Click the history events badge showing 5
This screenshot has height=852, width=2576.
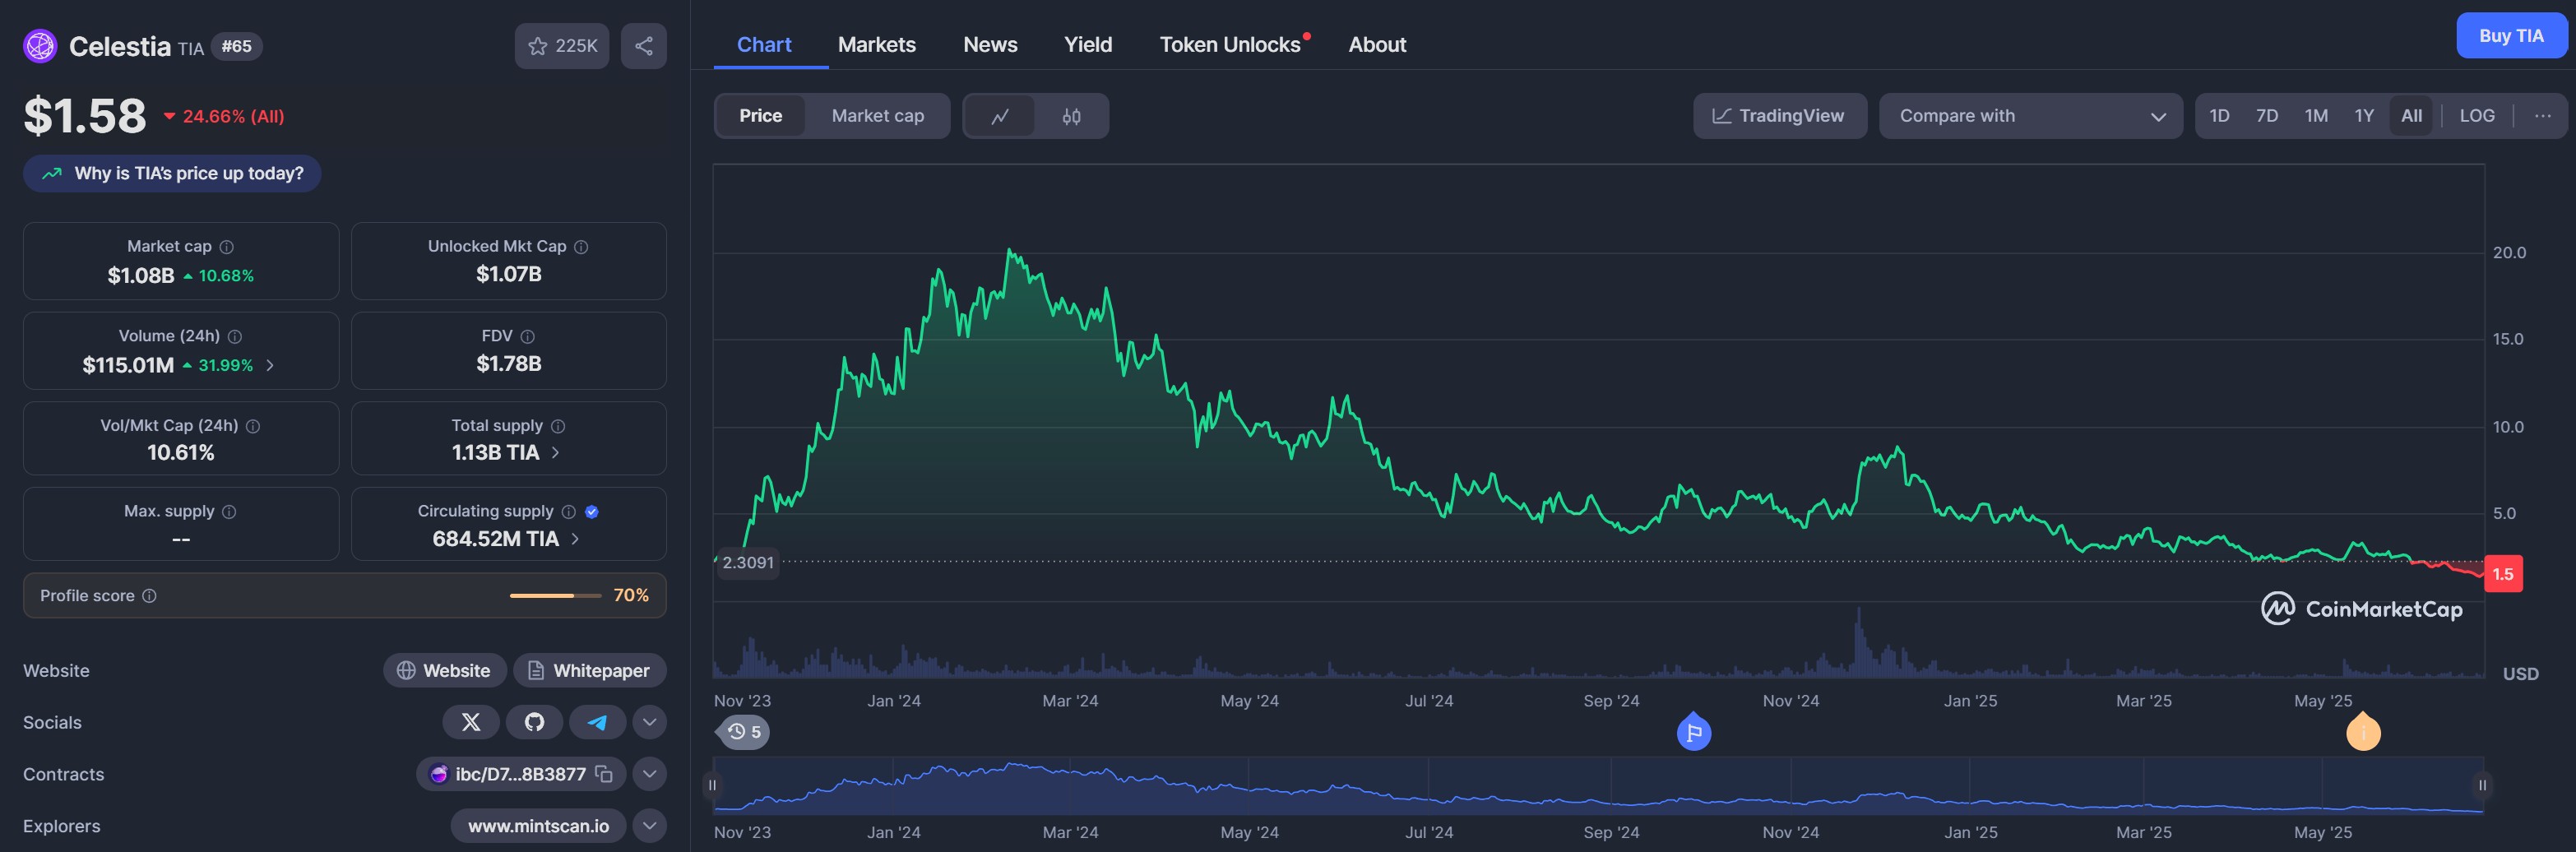[744, 732]
